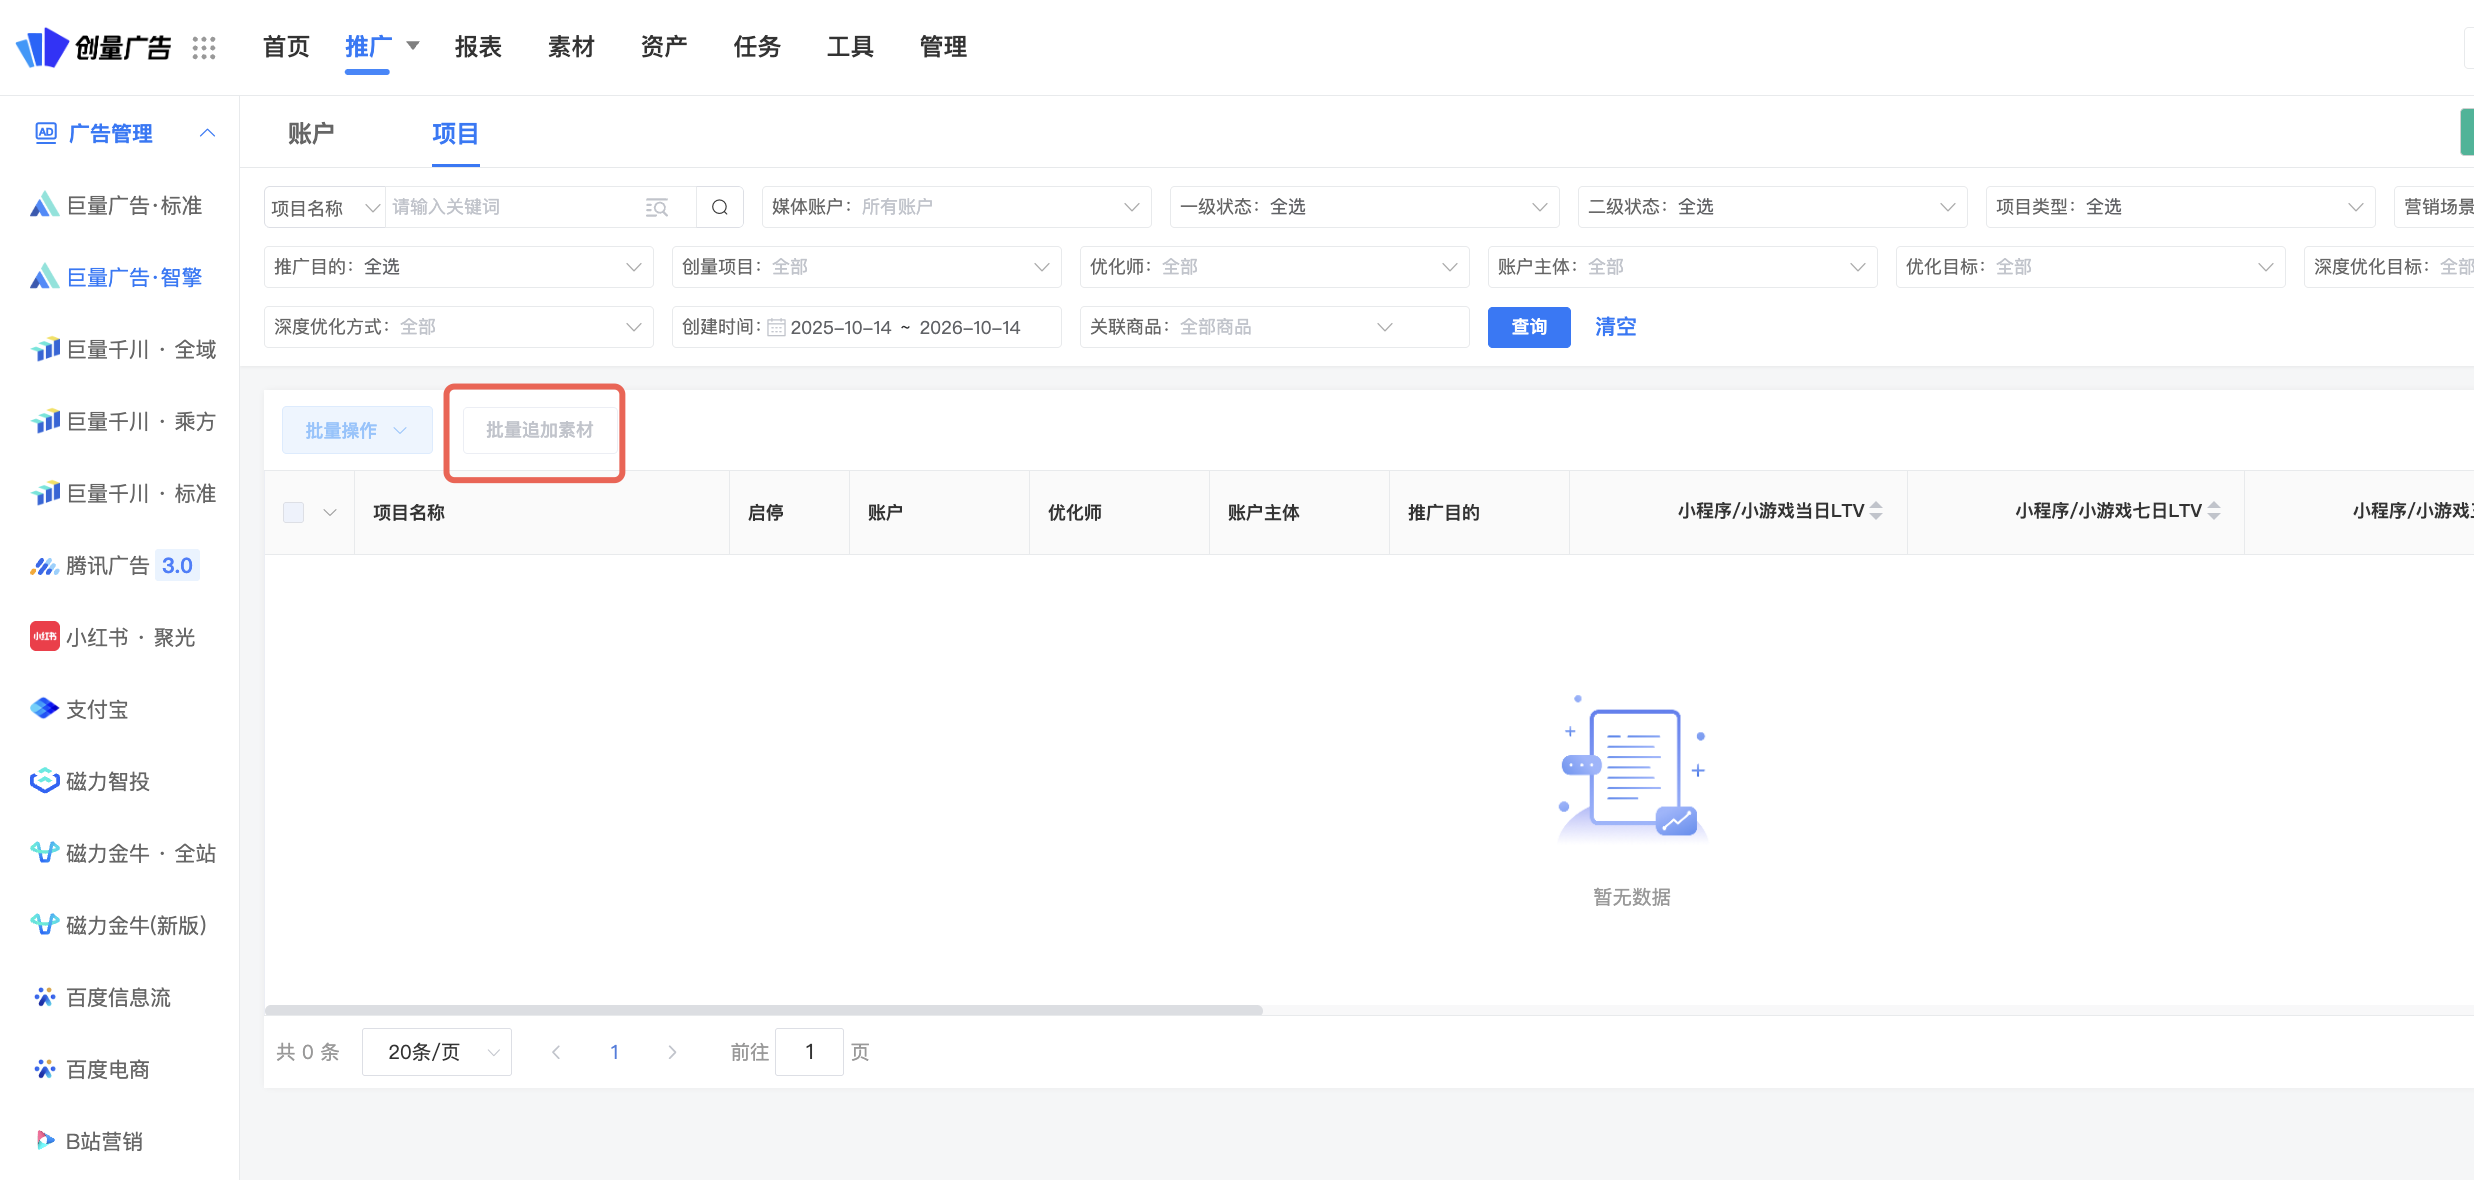Click the 批量追加素材 button

click(x=540, y=430)
